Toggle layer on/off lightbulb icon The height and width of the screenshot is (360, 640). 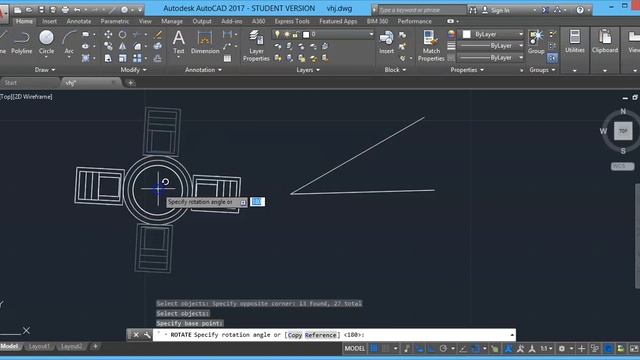tap(277, 34)
